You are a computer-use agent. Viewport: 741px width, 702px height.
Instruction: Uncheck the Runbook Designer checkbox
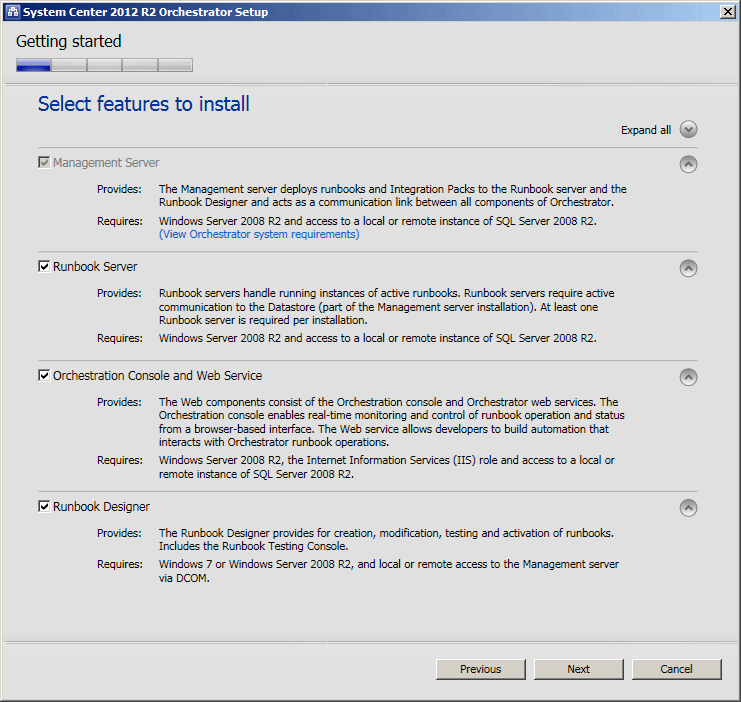pos(44,506)
